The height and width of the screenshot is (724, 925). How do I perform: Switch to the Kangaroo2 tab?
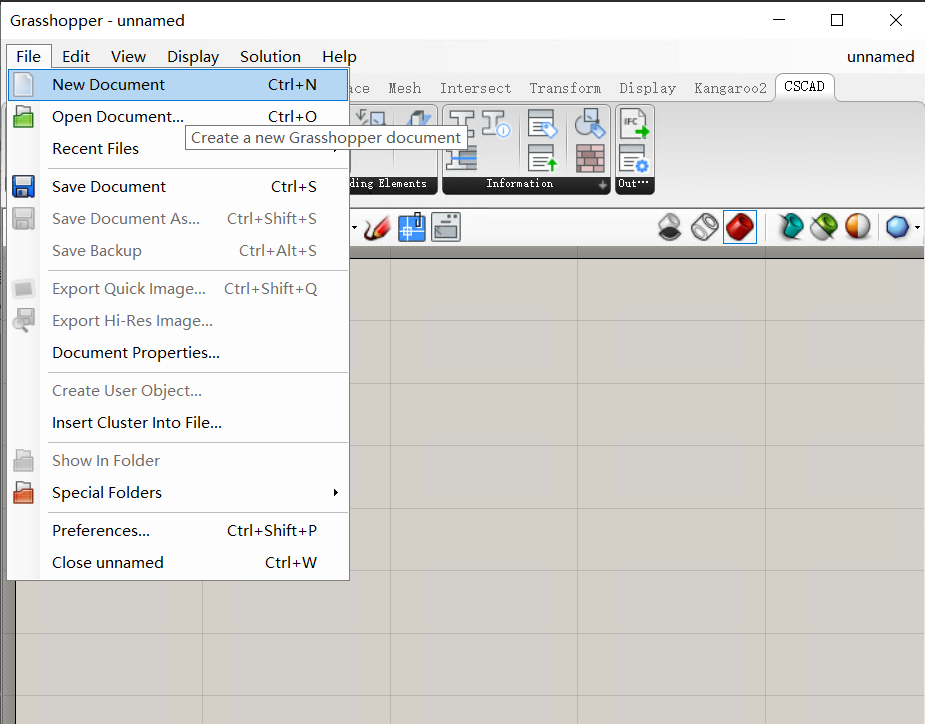point(730,89)
